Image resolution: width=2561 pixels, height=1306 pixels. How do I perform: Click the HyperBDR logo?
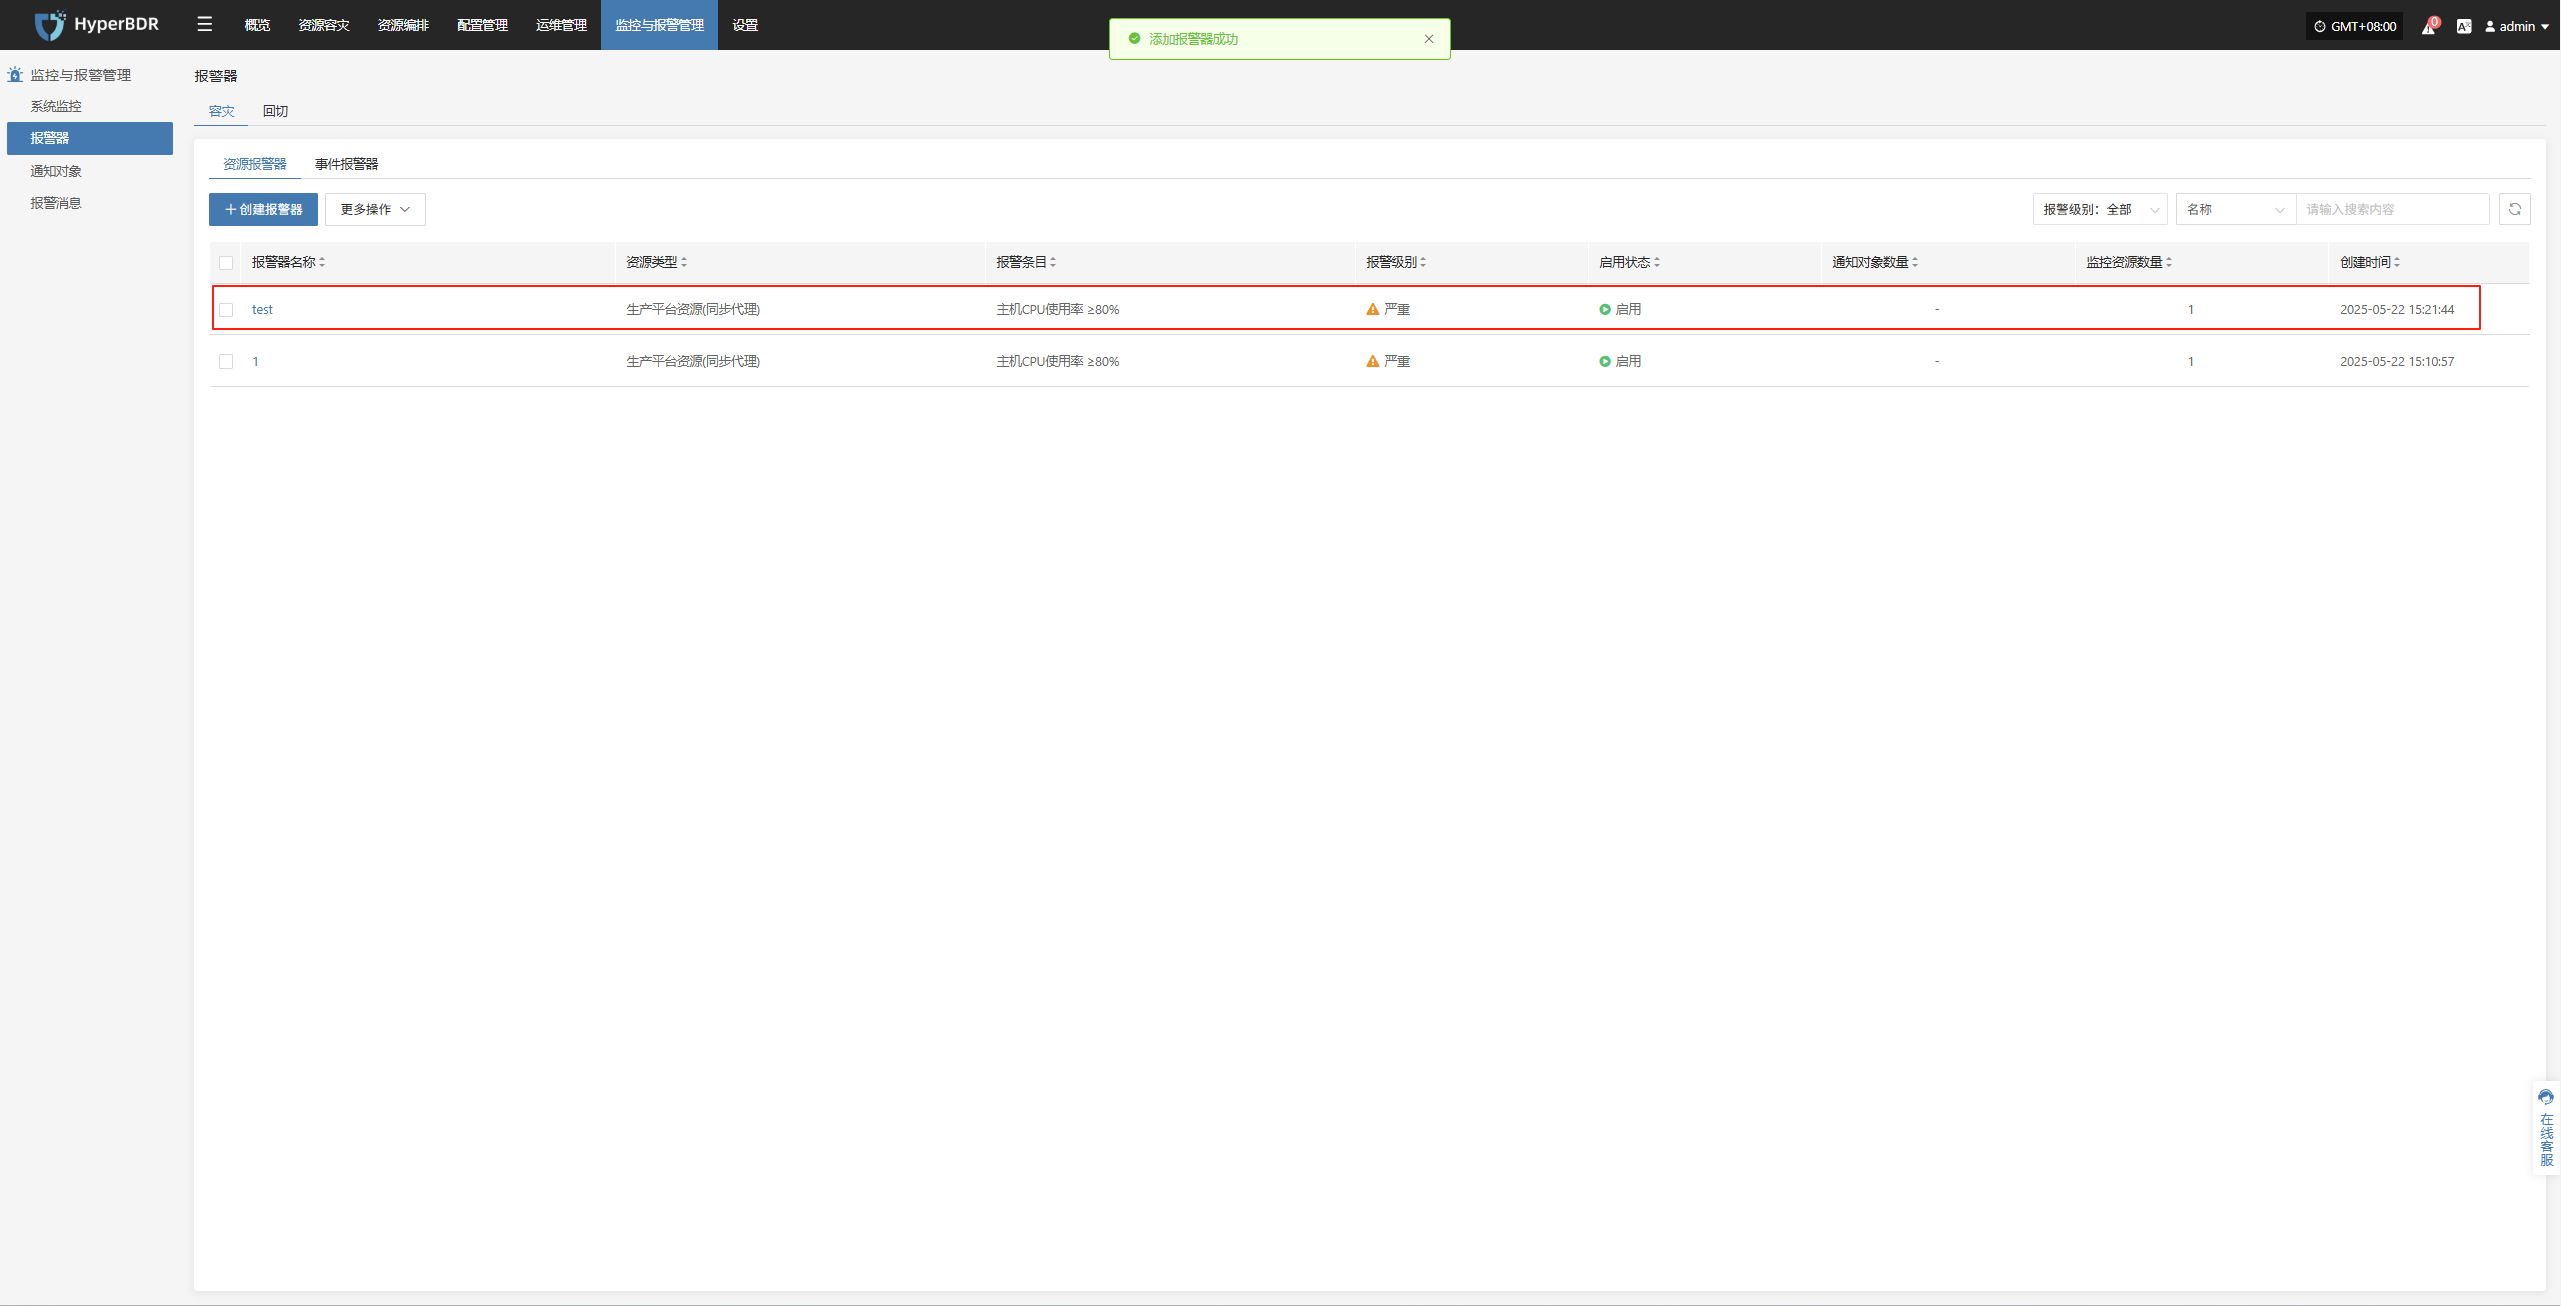coord(96,24)
